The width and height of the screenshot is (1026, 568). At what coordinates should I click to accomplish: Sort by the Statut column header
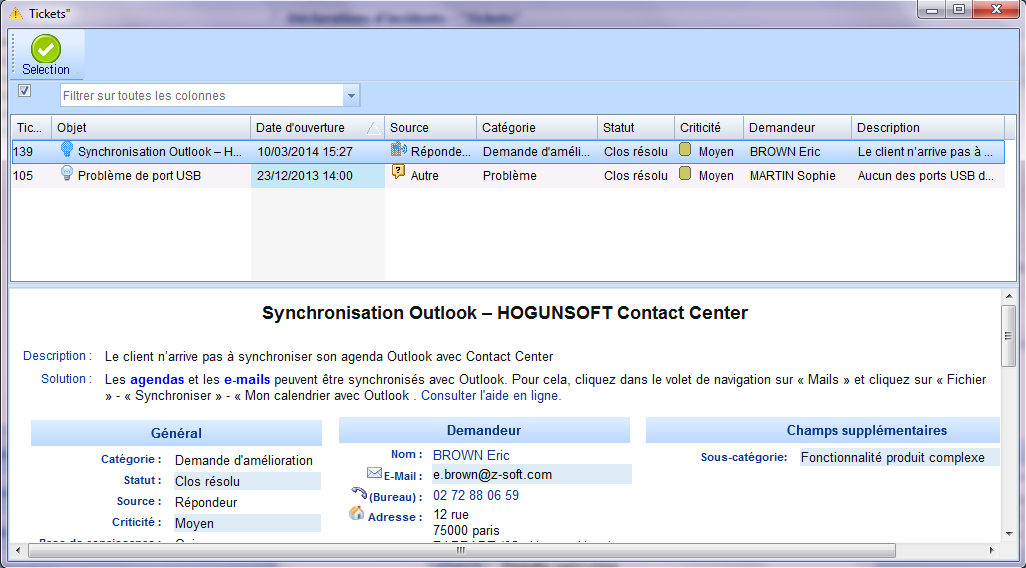tap(635, 128)
